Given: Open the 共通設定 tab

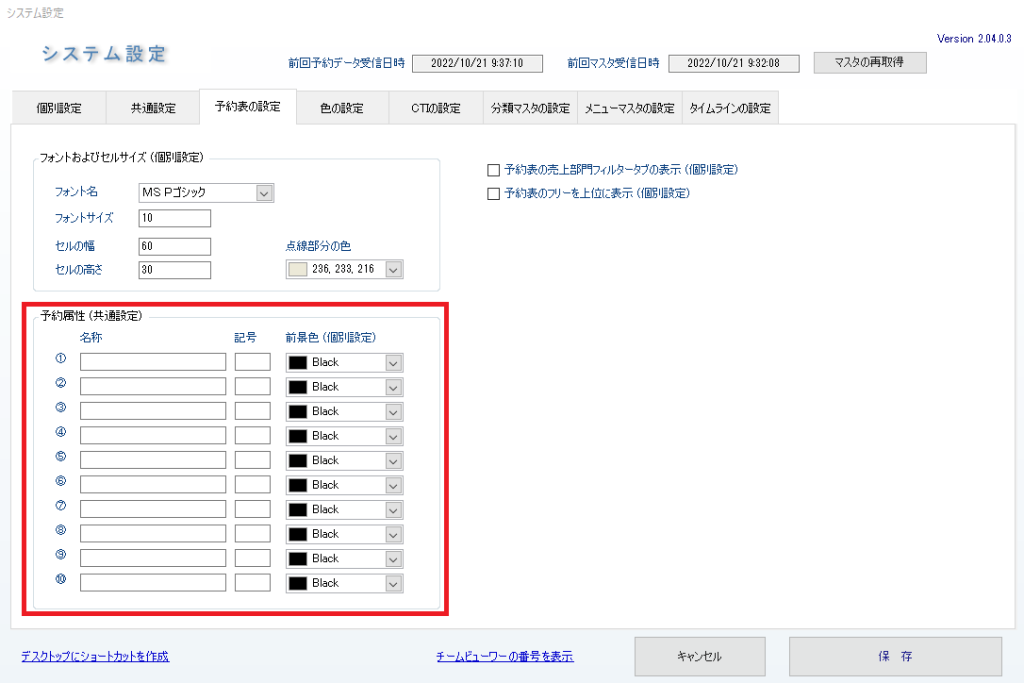Looking at the screenshot, I should click(153, 108).
